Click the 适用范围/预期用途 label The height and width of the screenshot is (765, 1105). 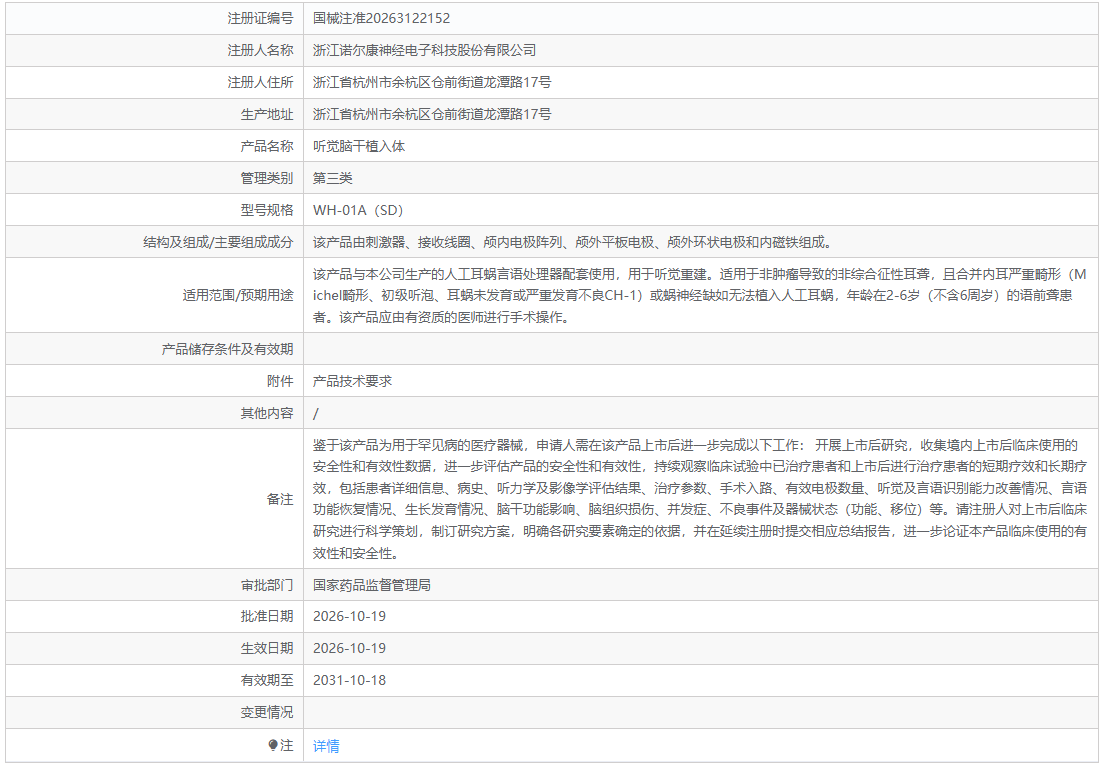tap(238, 295)
